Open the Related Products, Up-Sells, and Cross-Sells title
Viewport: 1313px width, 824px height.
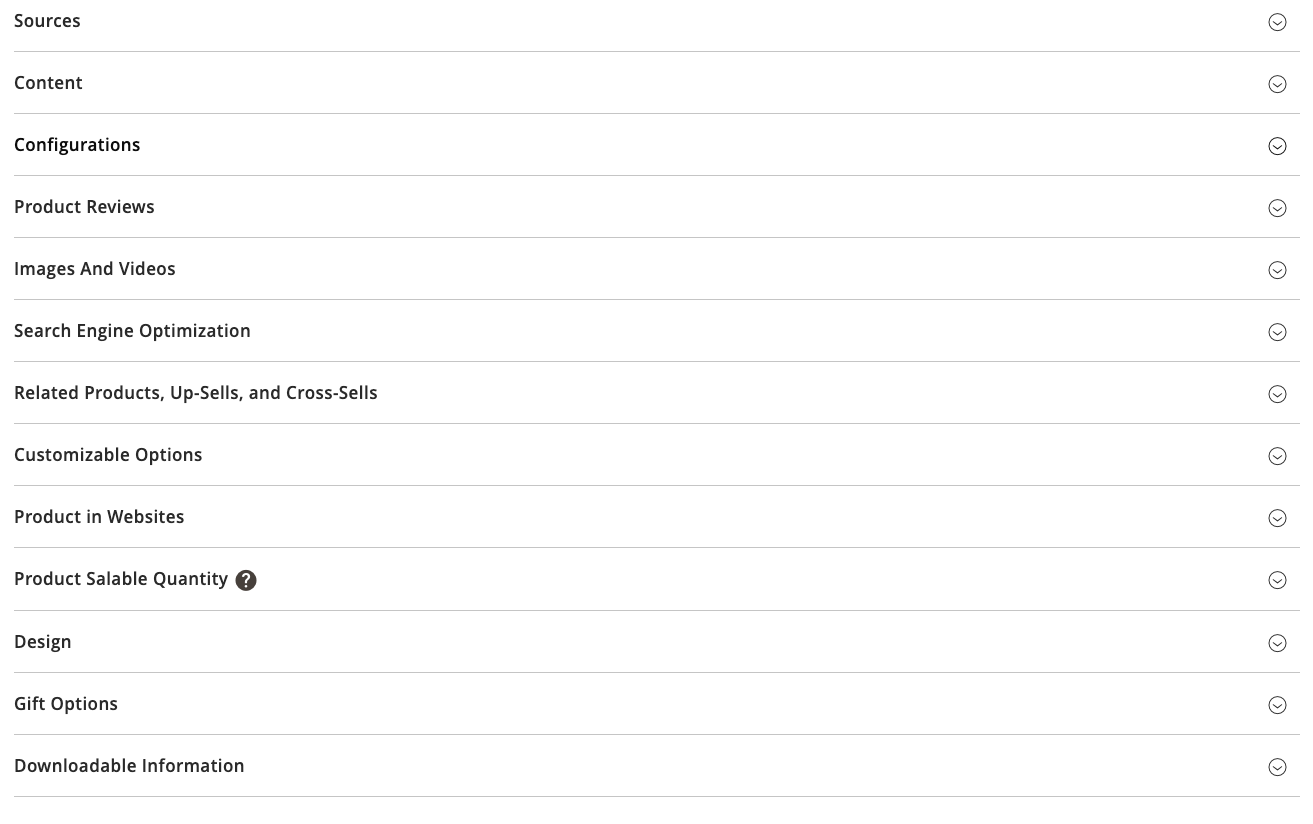(x=196, y=393)
